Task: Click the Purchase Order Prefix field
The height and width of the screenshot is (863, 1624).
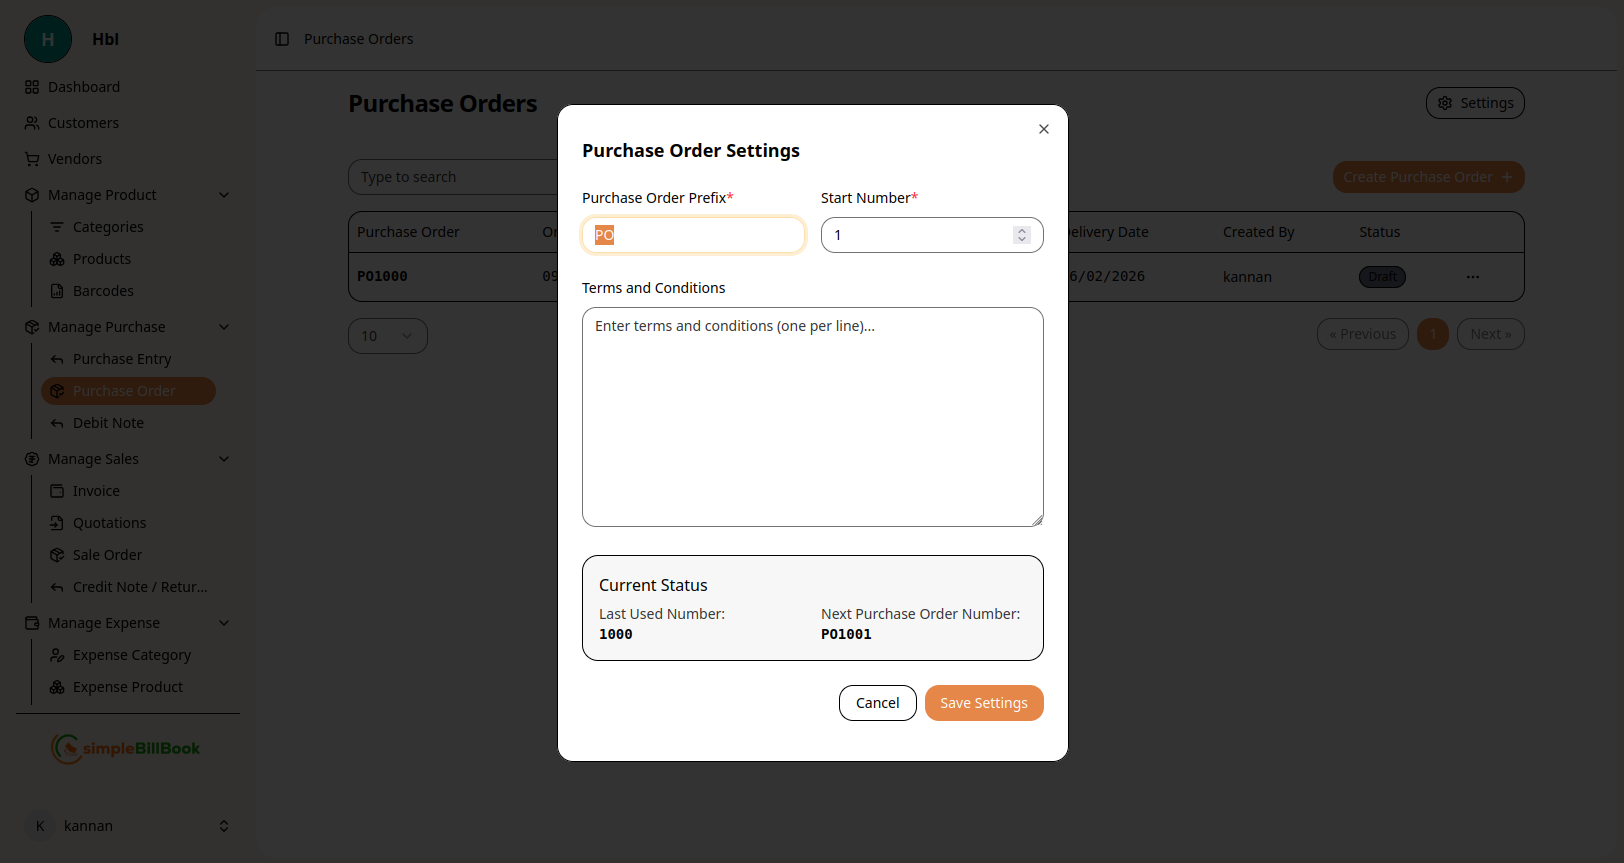Action: [x=693, y=235]
